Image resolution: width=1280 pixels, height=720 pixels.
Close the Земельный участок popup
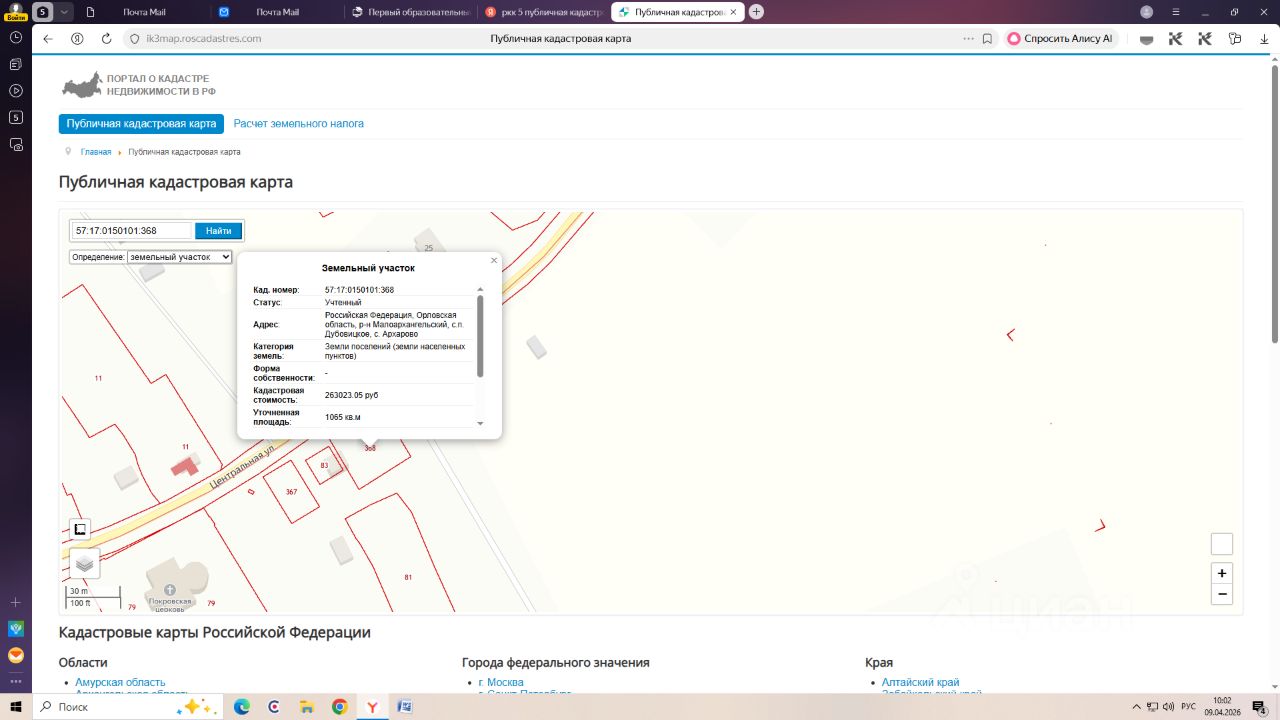point(493,260)
